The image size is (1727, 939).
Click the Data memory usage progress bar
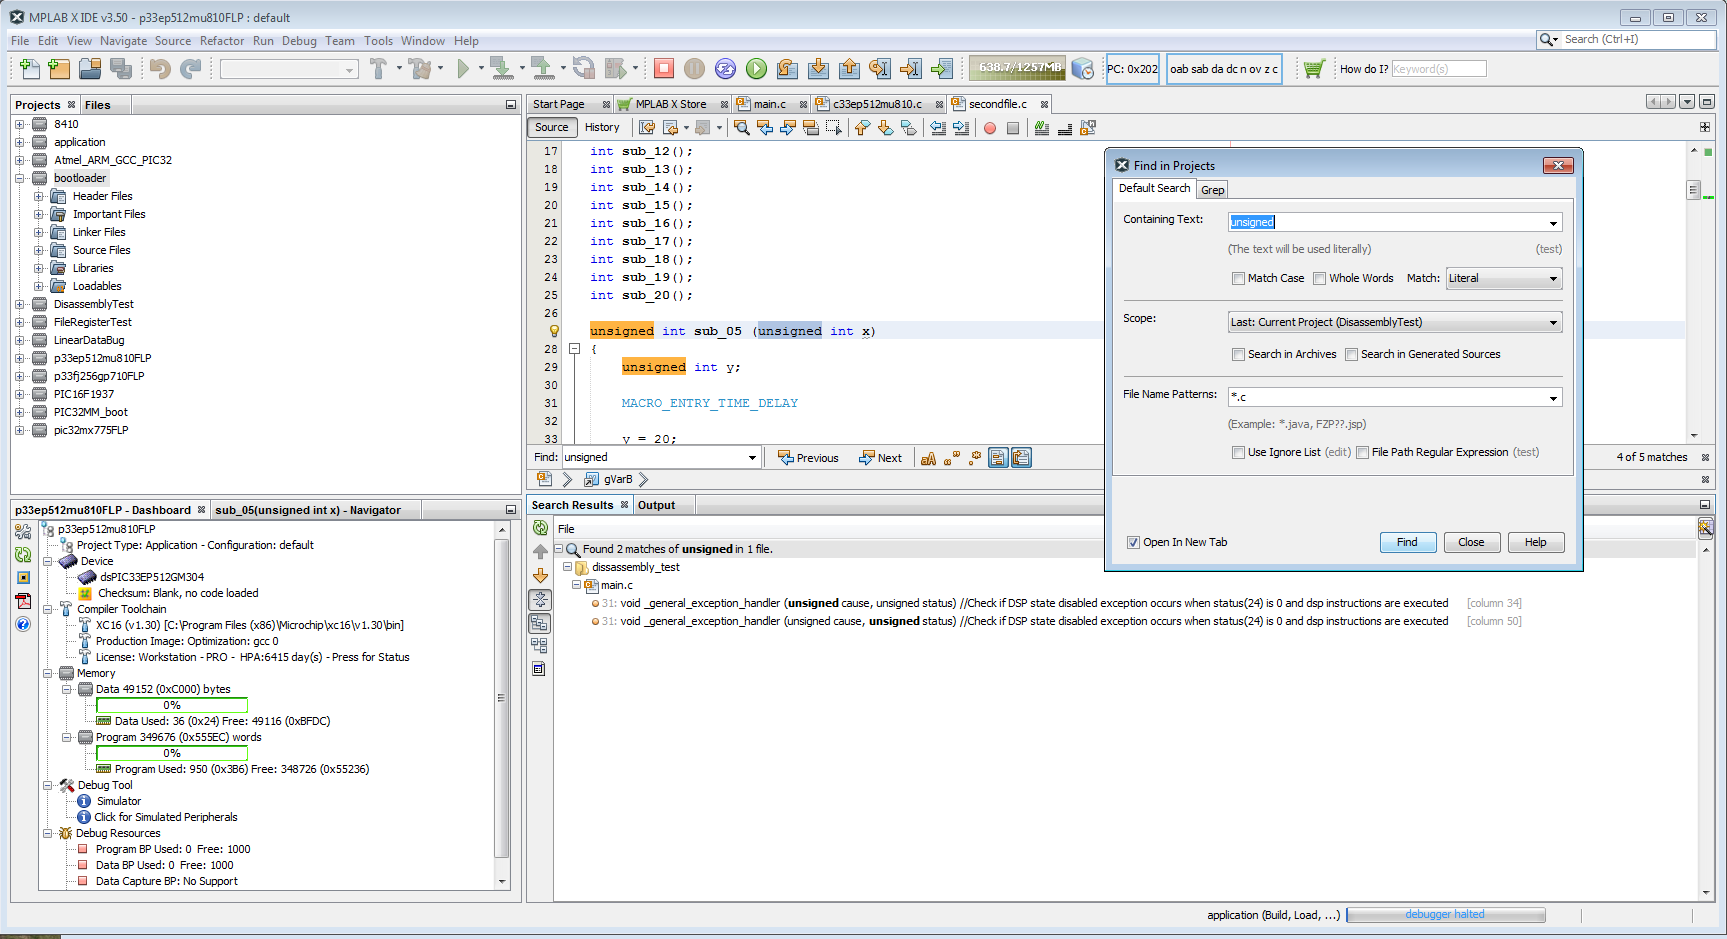pos(171,705)
